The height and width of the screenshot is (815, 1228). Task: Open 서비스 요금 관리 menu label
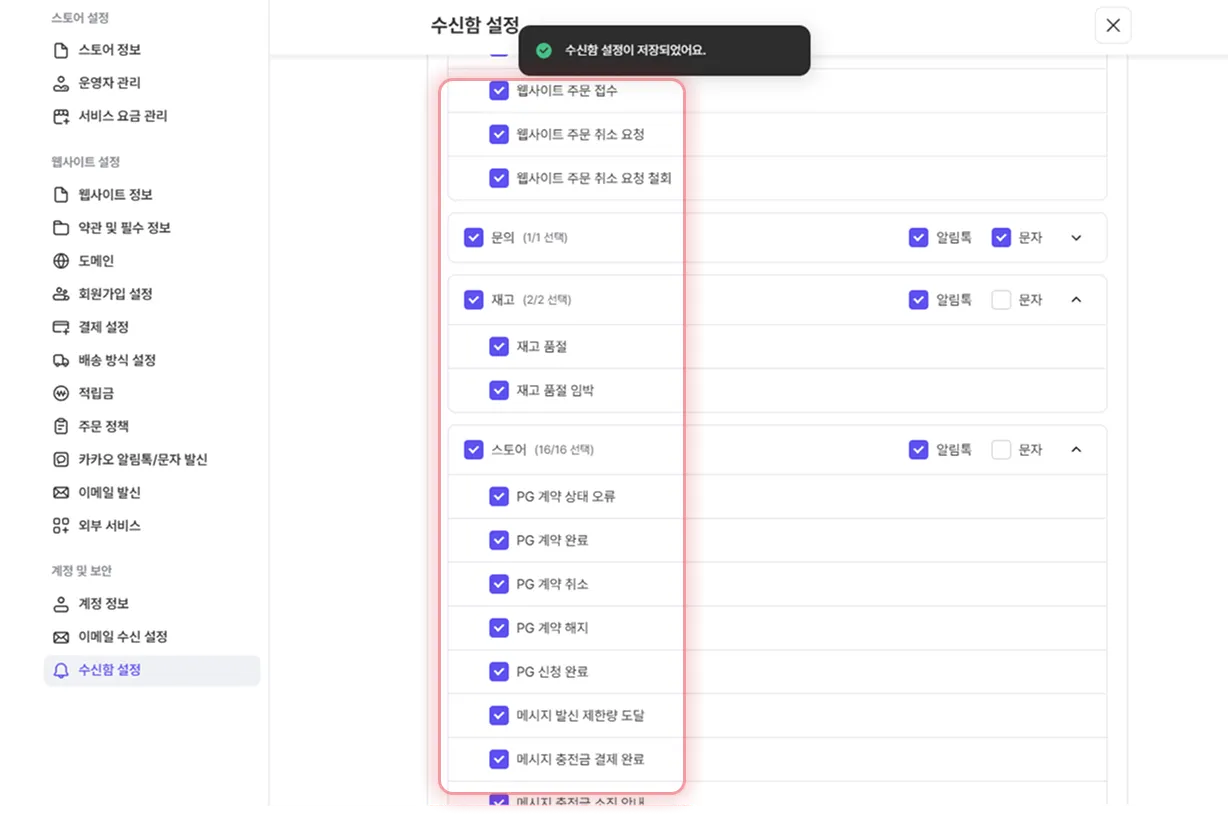(x=123, y=116)
